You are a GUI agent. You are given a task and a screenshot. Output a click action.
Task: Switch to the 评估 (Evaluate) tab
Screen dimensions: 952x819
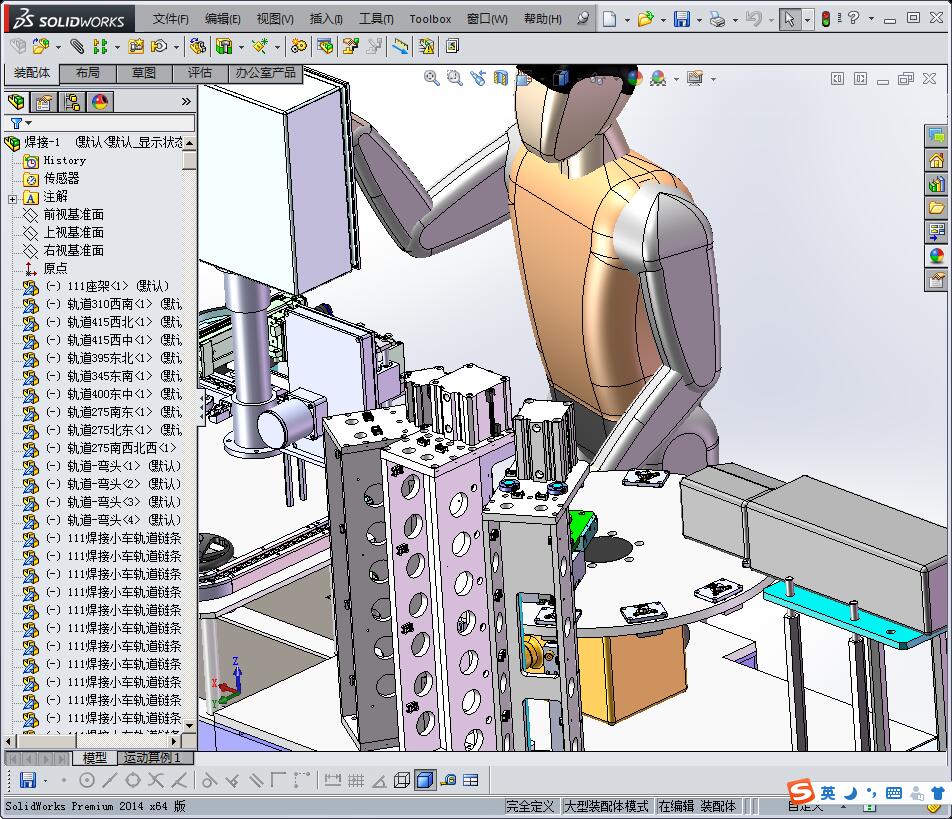click(200, 73)
